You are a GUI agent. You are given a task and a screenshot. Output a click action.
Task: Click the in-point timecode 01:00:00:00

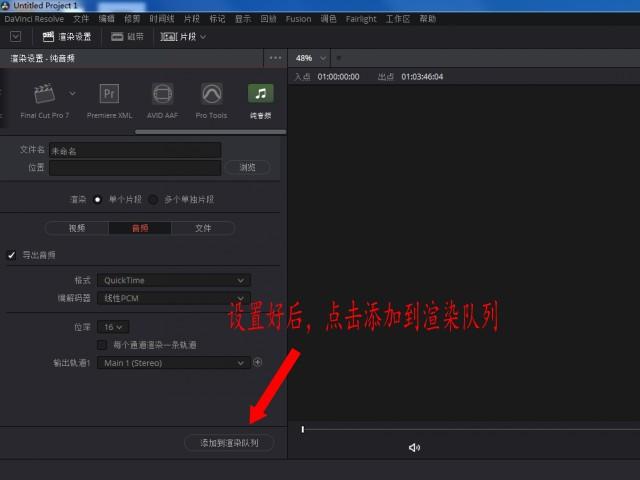point(338,77)
